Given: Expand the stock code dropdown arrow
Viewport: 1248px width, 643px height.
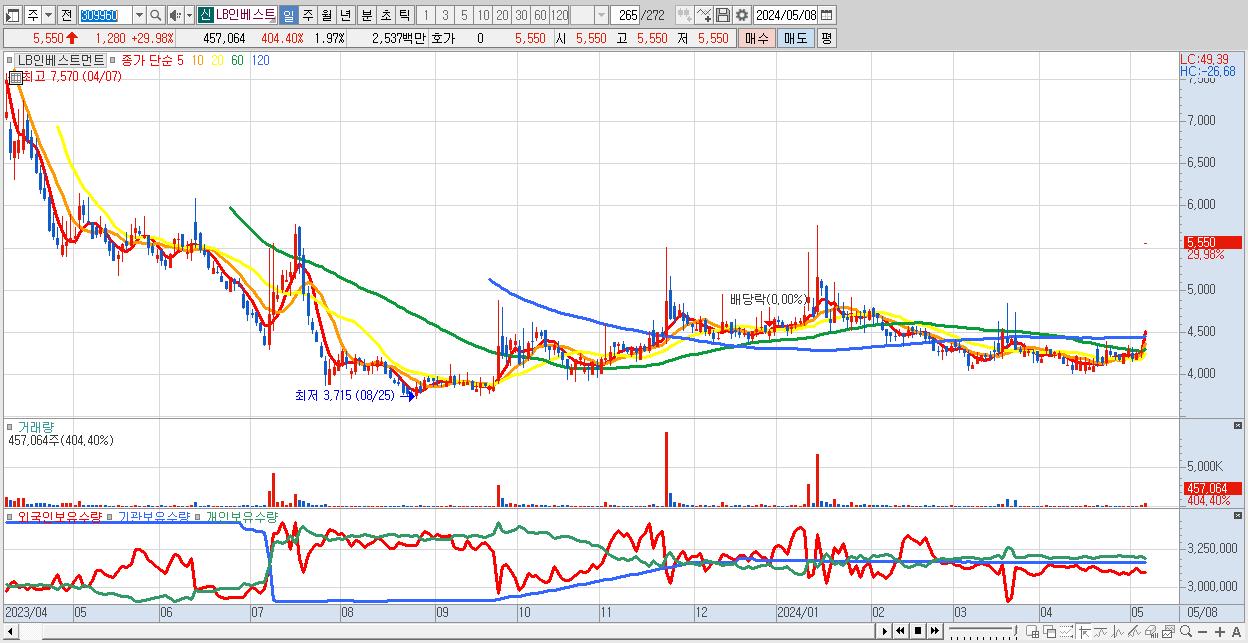Looking at the screenshot, I should 138,15.
